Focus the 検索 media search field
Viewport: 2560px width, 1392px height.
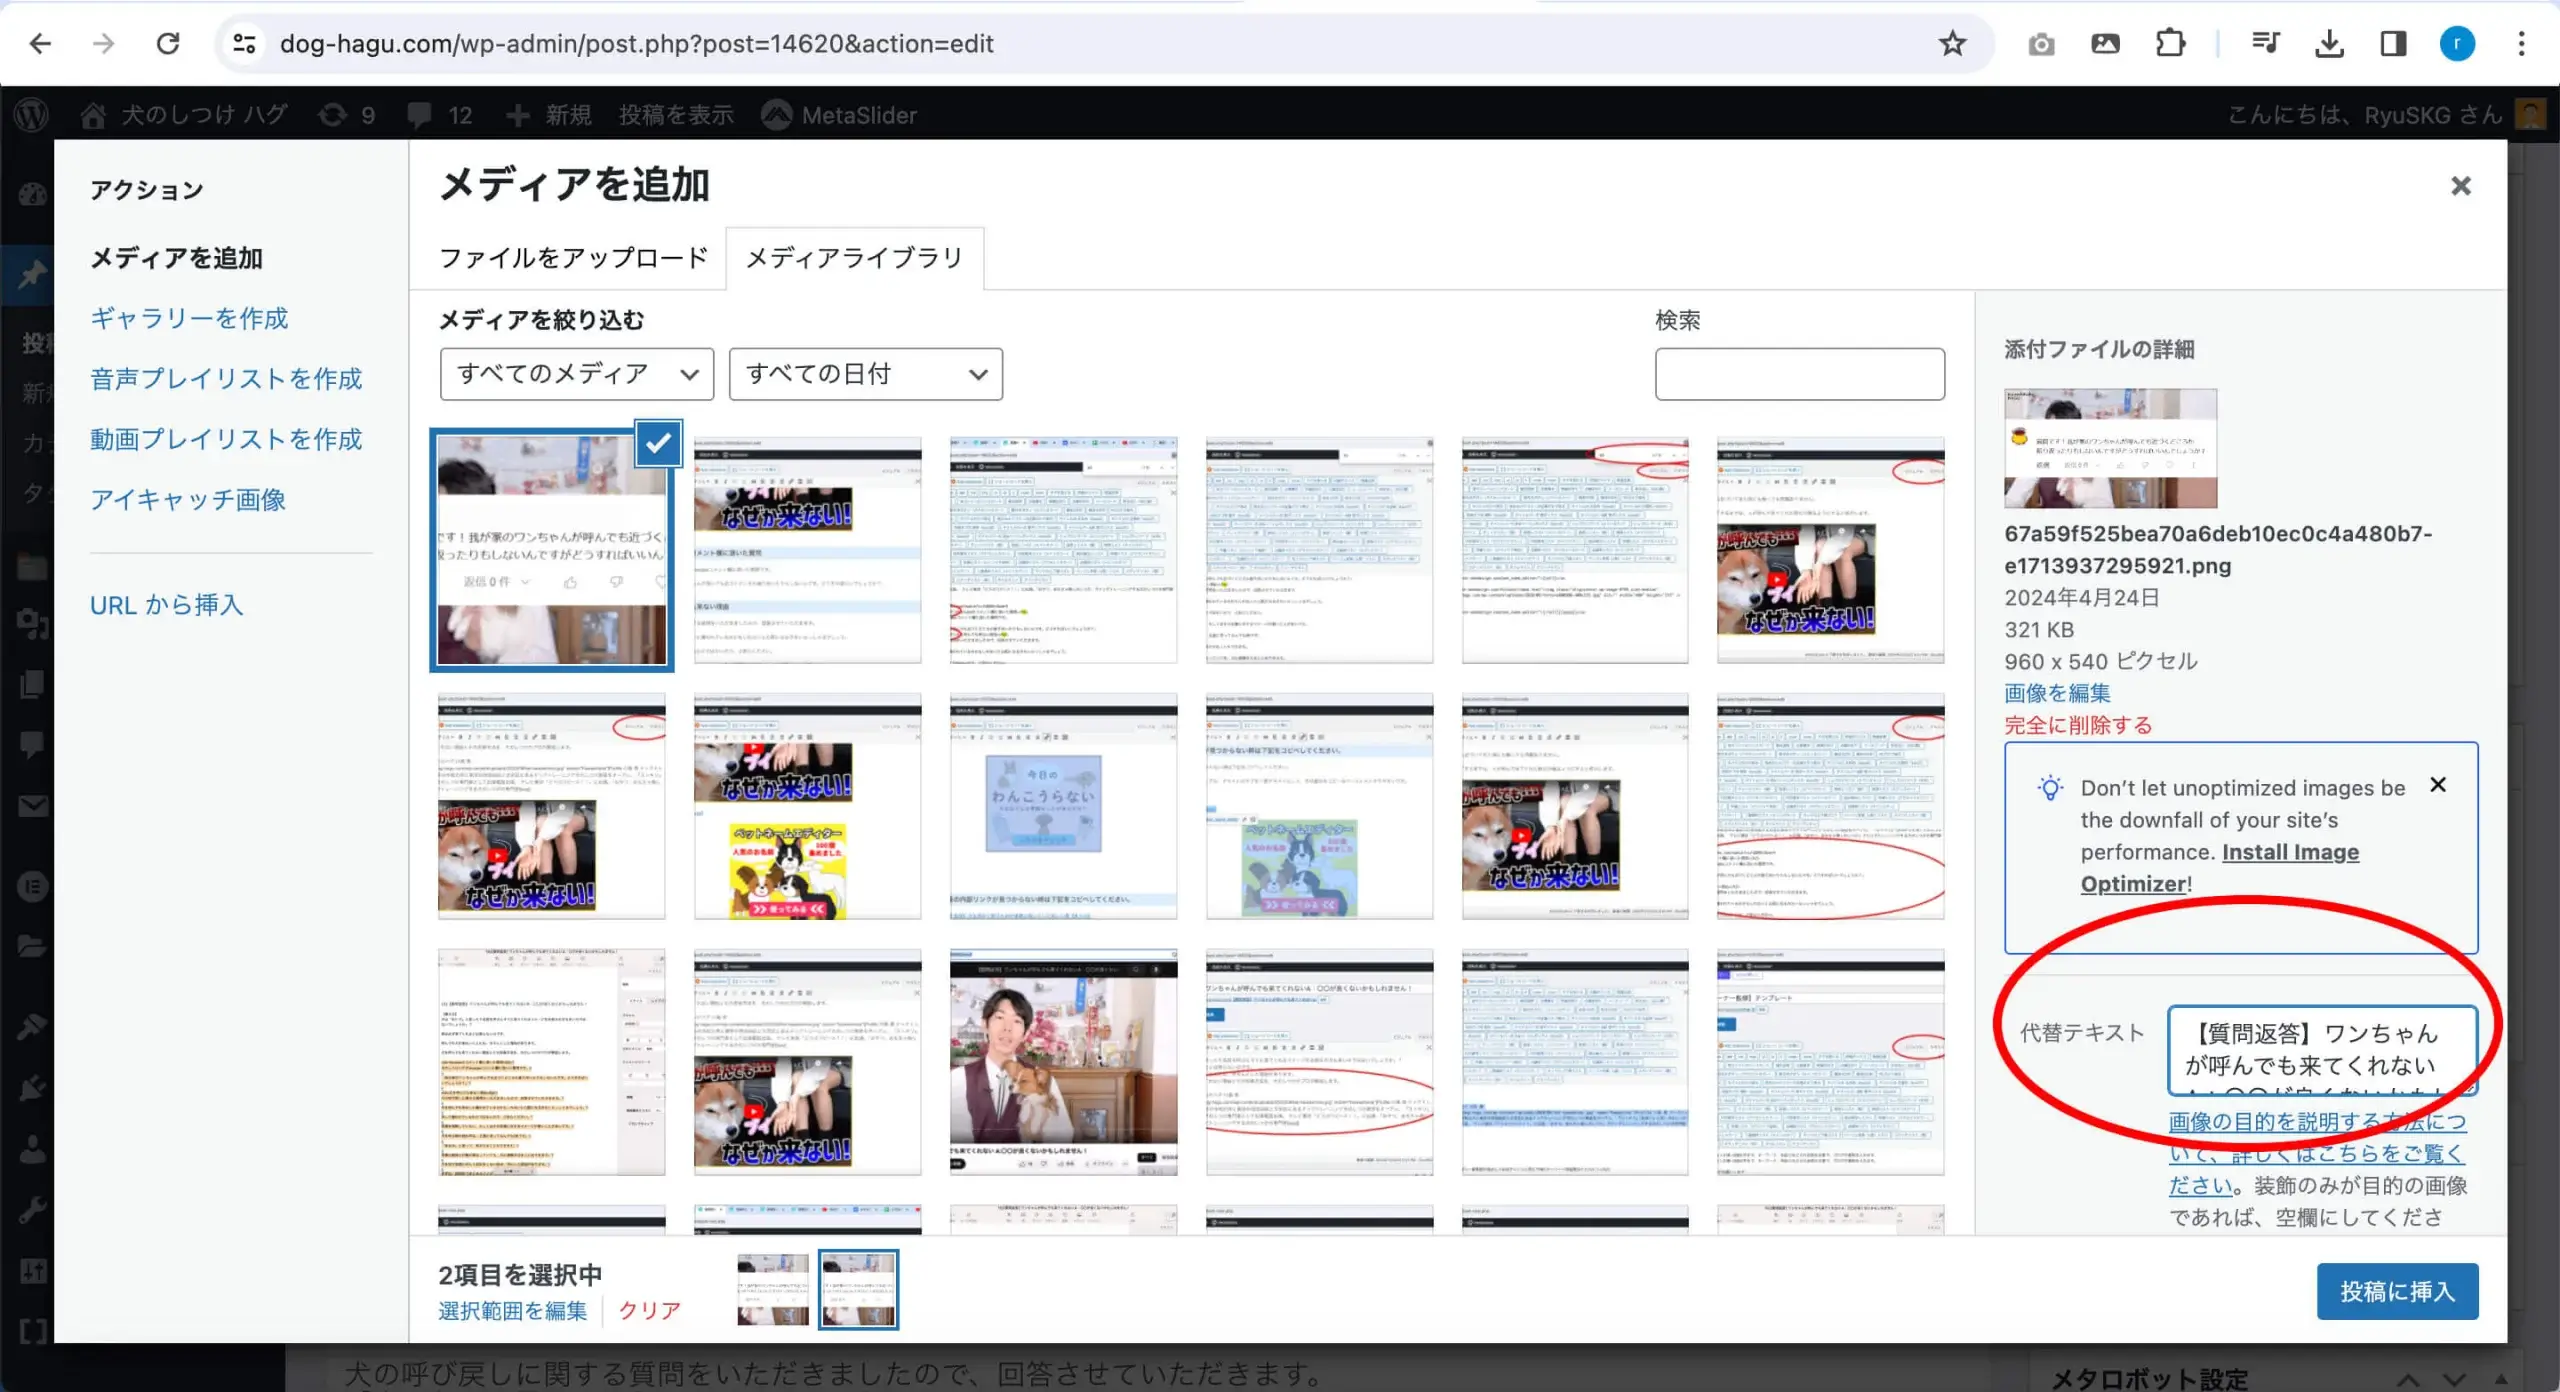(1799, 374)
